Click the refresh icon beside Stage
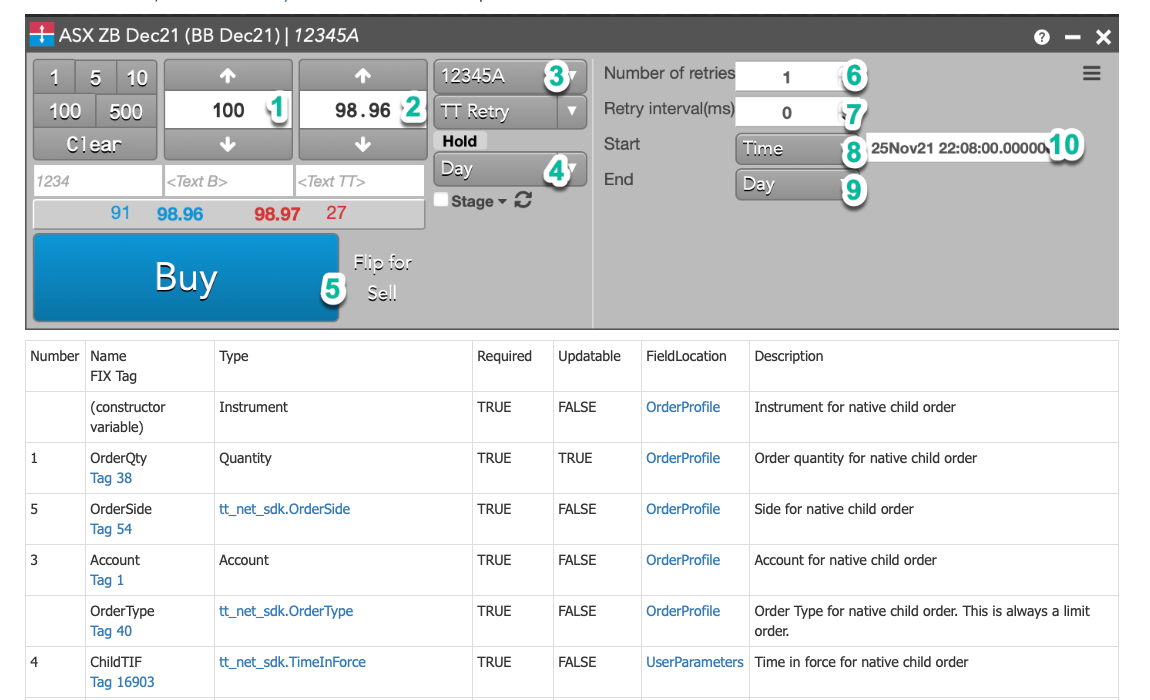 coord(522,201)
